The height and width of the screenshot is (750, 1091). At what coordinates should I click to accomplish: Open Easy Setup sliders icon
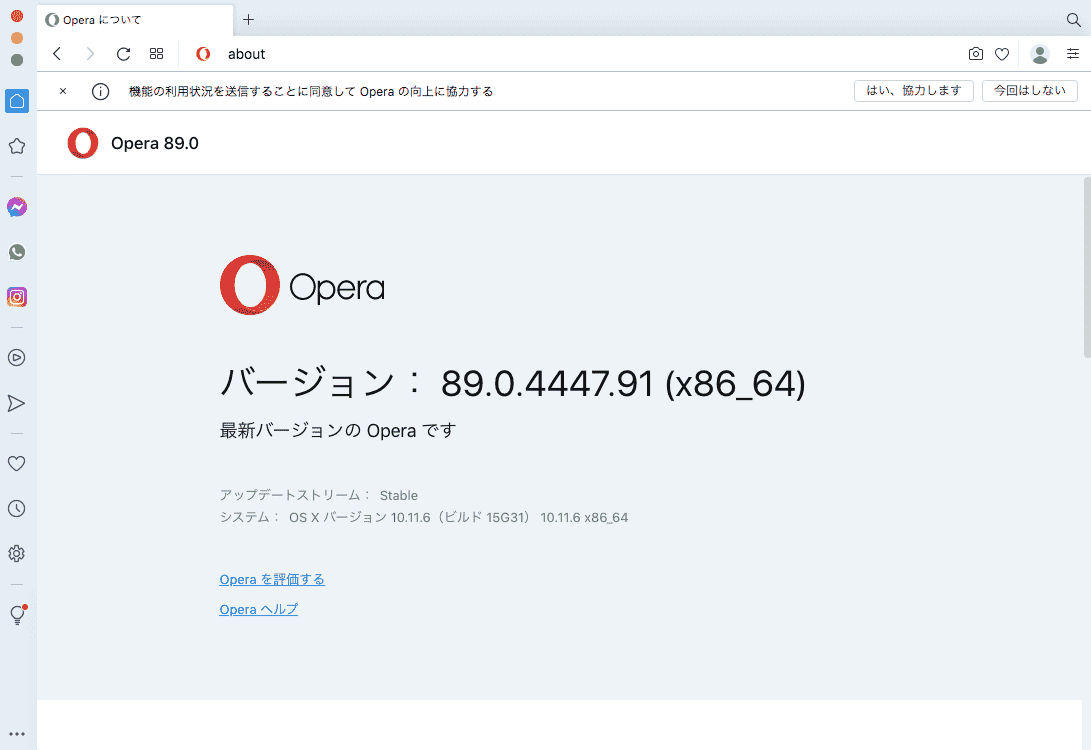click(1073, 54)
